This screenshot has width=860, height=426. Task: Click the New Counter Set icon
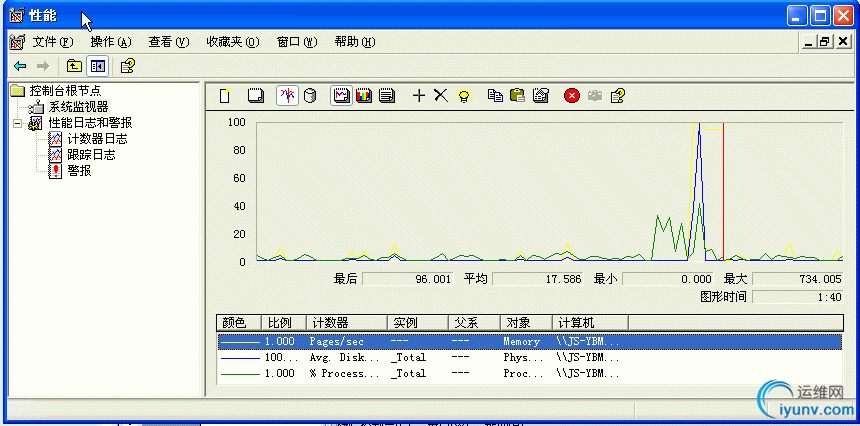tap(224, 96)
